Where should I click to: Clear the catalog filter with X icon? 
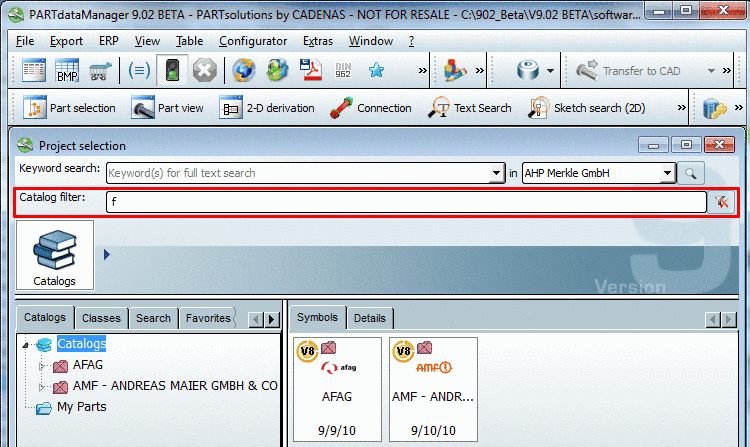pyautogui.click(x=721, y=202)
